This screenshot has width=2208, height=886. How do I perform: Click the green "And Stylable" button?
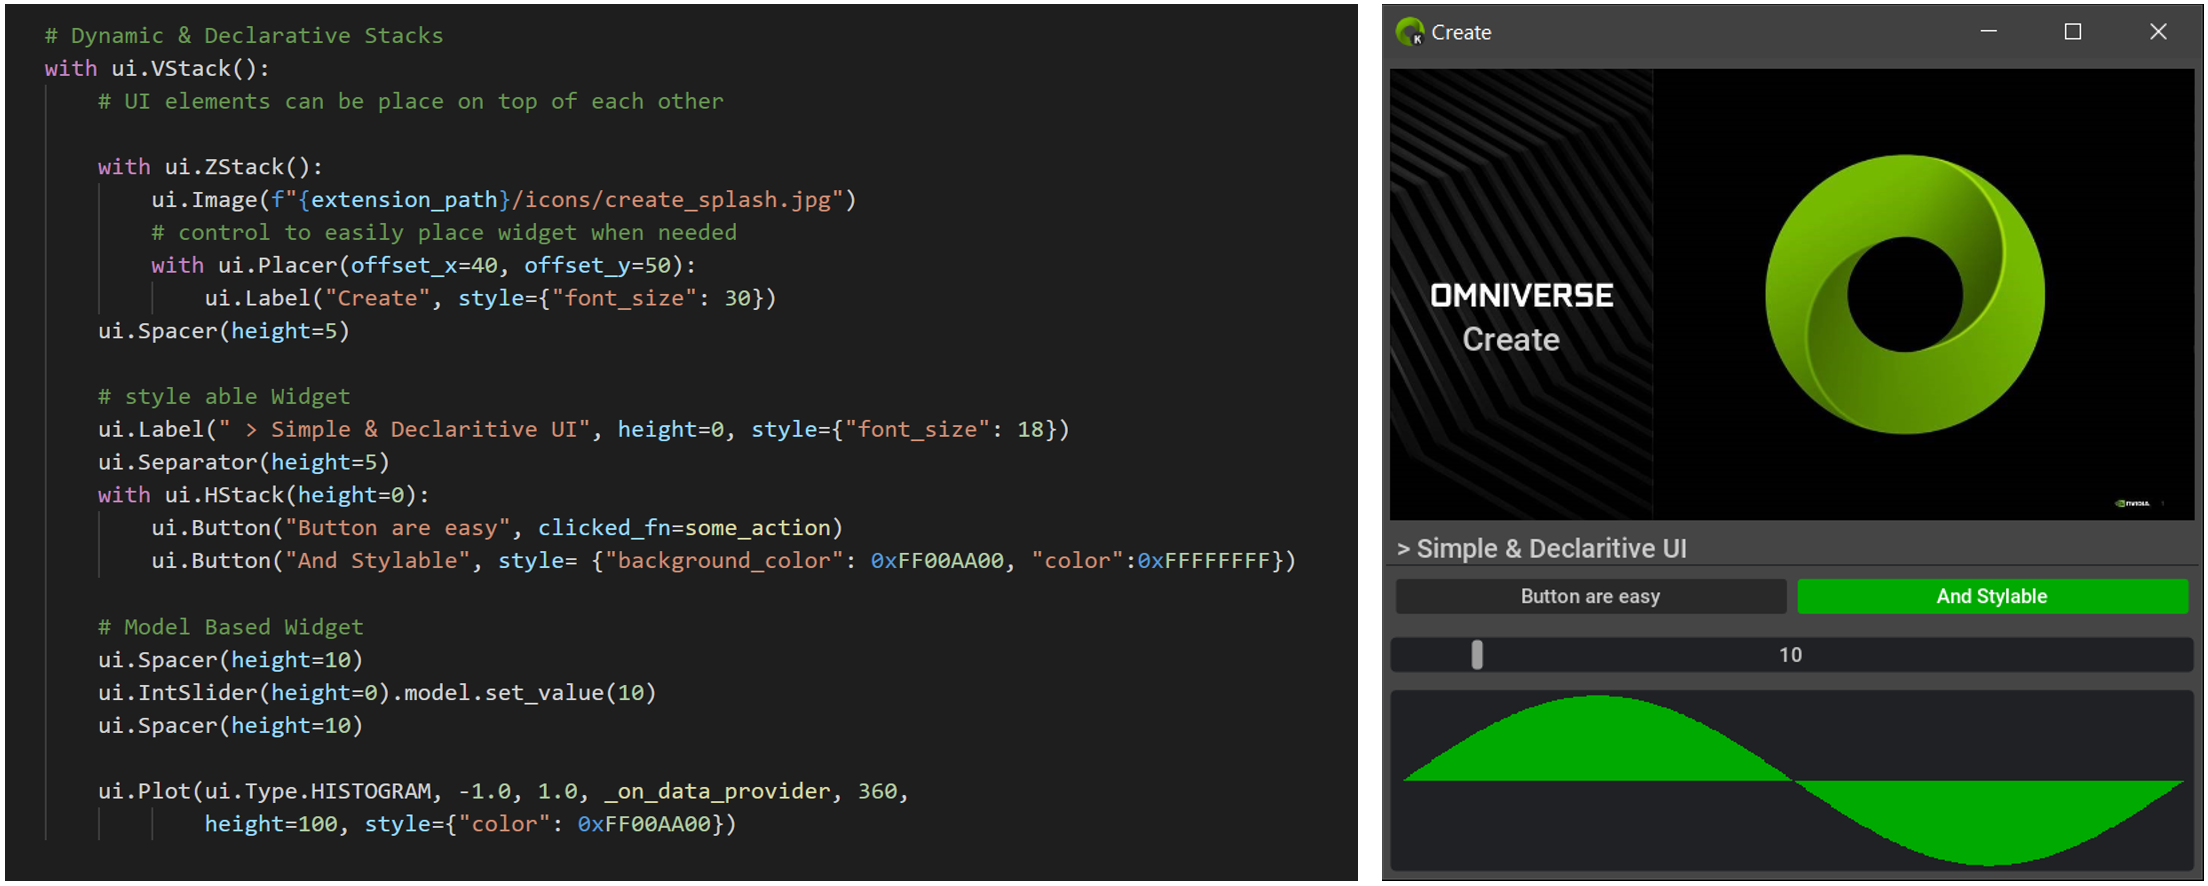tap(1992, 597)
